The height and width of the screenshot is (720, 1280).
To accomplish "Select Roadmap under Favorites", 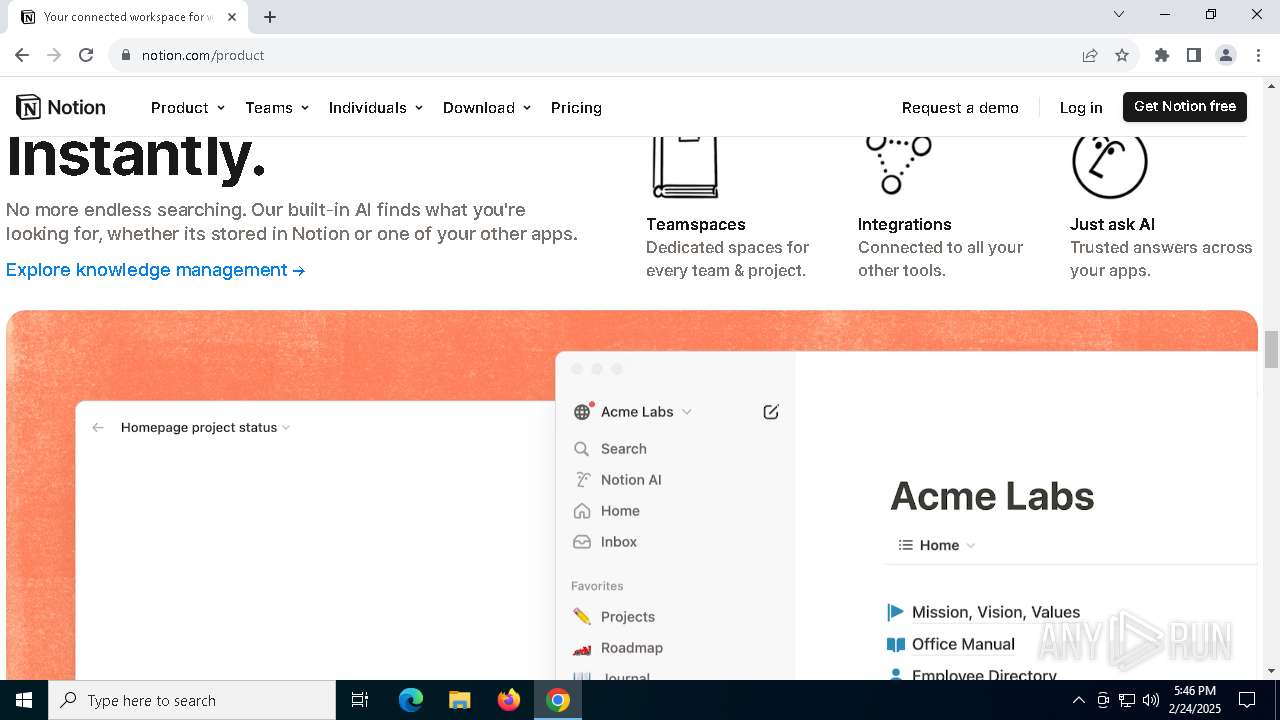I will [632, 648].
